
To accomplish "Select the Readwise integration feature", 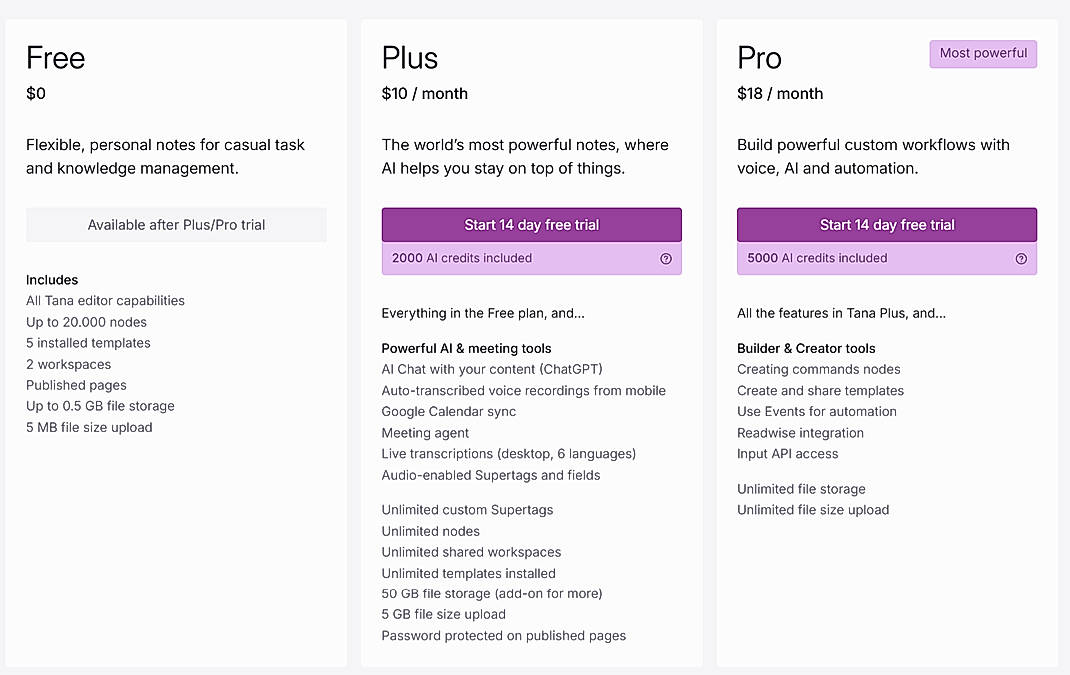I will (800, 433).
